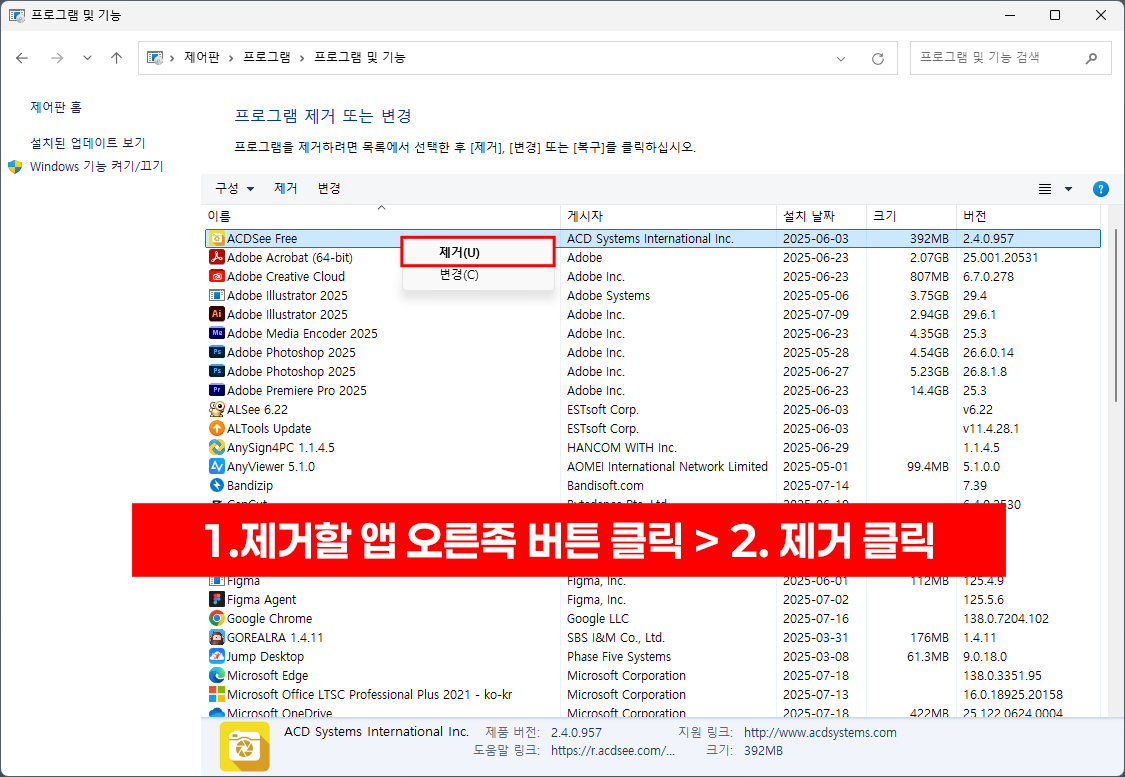This screenshot has height=777, width=1125.
Task: Click the SBS I&M Co., Ltd. cell
Action: click(616, 637)
